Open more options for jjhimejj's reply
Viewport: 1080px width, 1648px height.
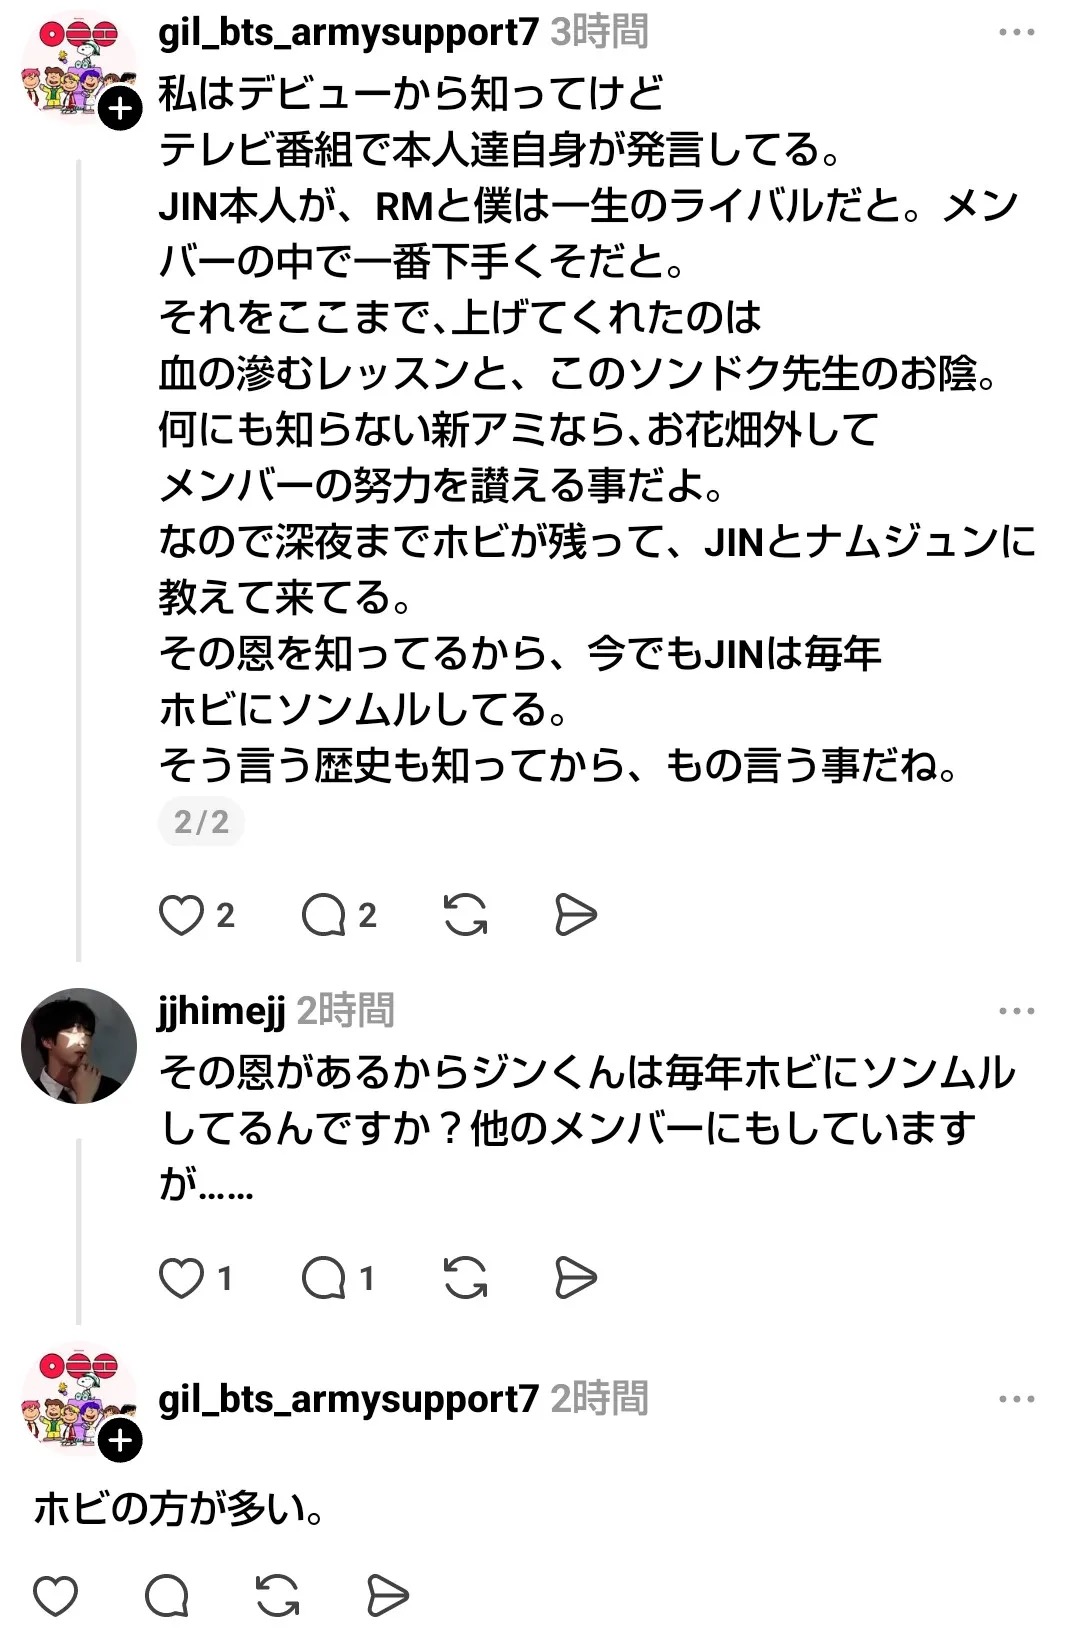coord(1016,1011)
